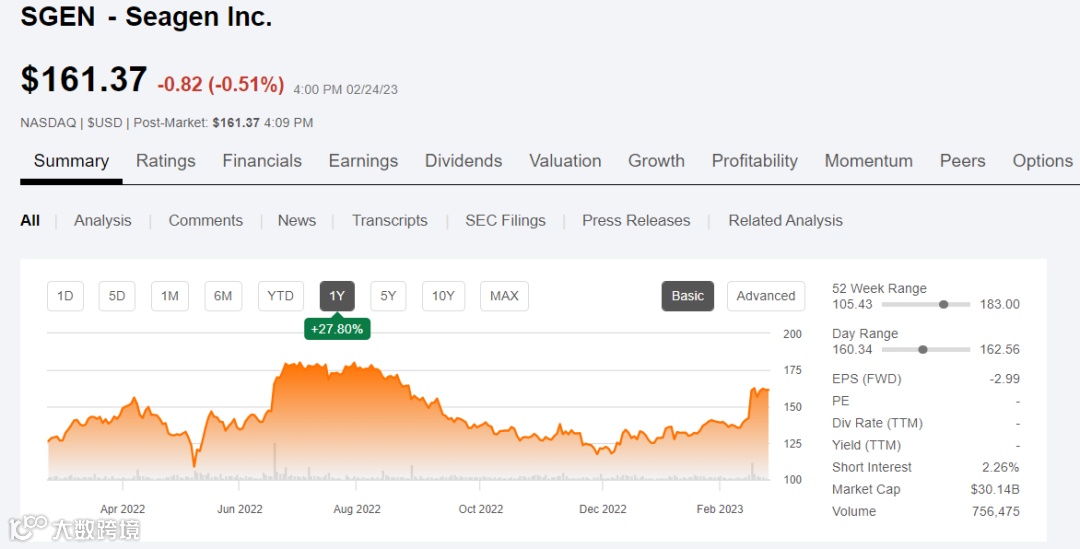Click the 52 Week Range slider marker
The height and width of the screenshot is (549, 1080).
[943, 304]
